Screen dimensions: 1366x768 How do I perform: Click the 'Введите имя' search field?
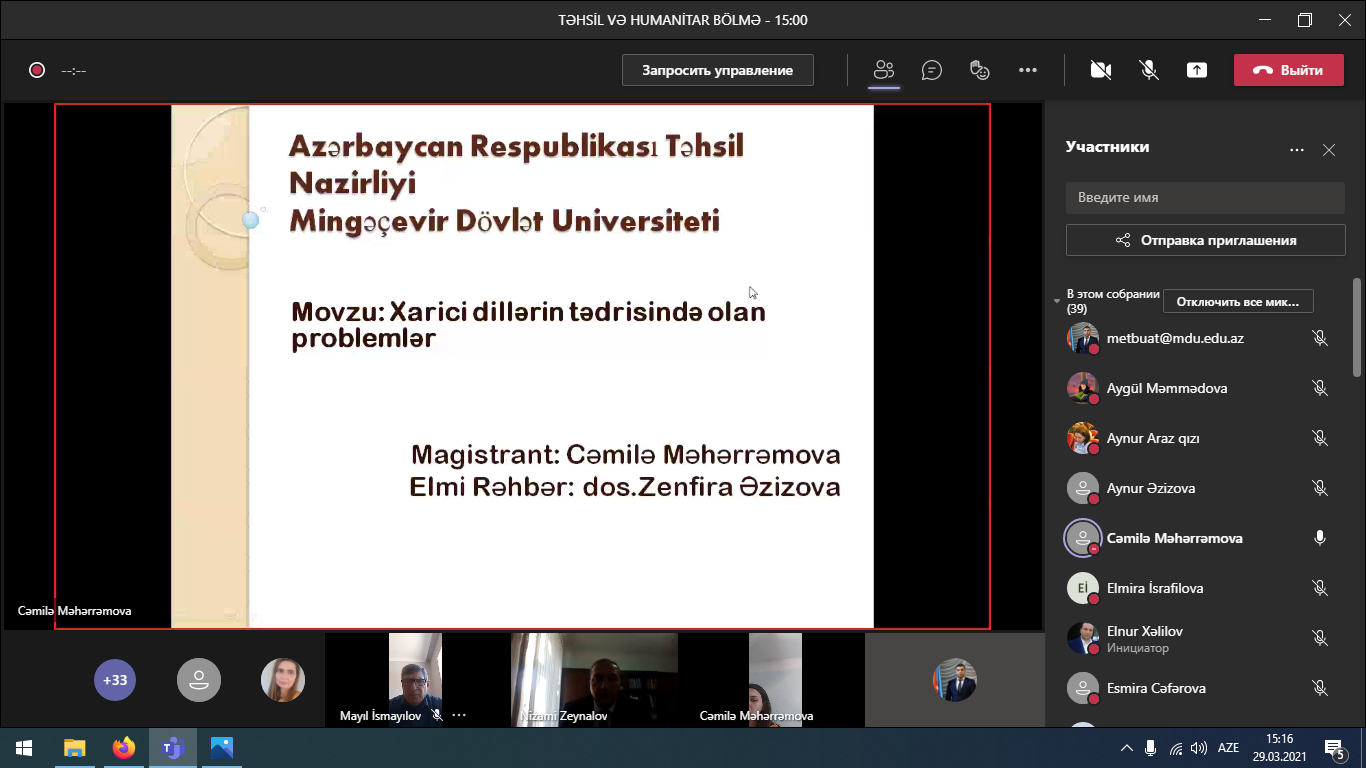tap(1204, 198)
